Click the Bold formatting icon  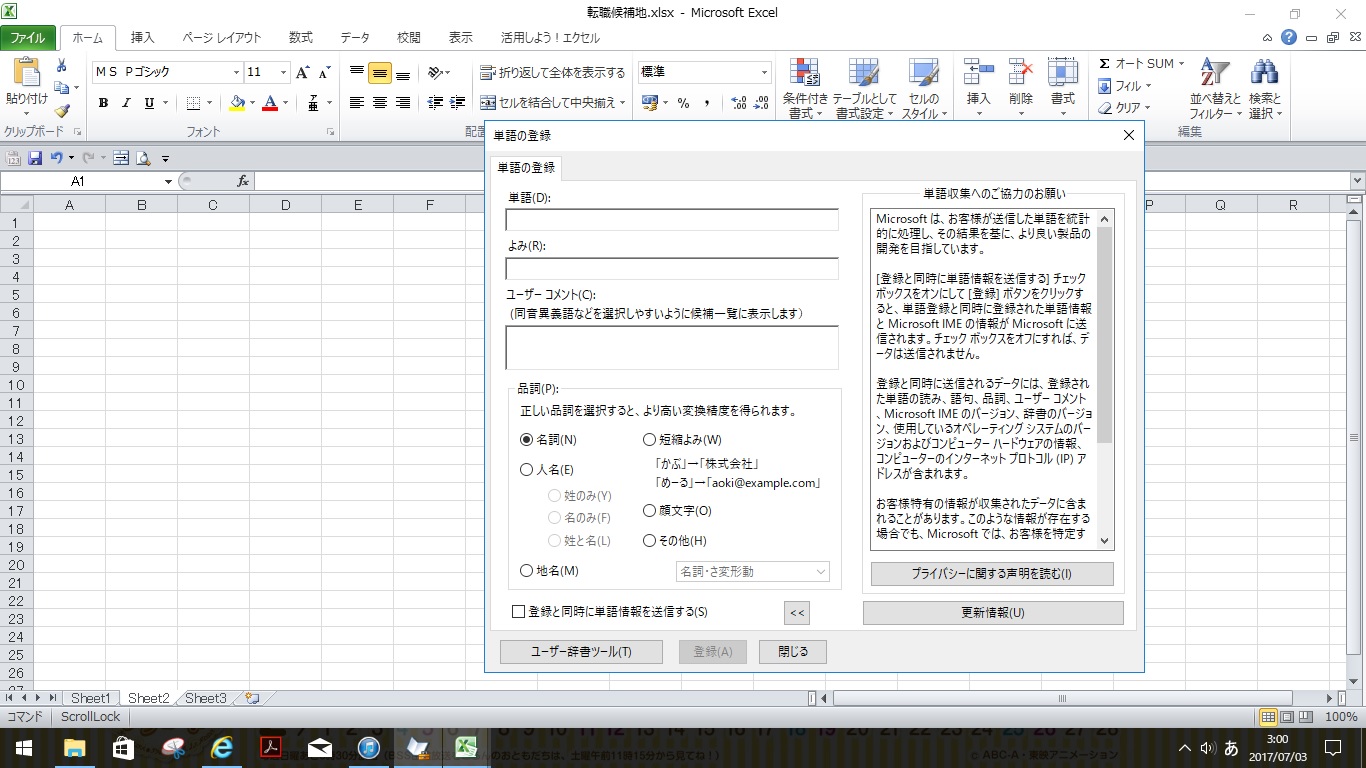click(x=104, y=103)
